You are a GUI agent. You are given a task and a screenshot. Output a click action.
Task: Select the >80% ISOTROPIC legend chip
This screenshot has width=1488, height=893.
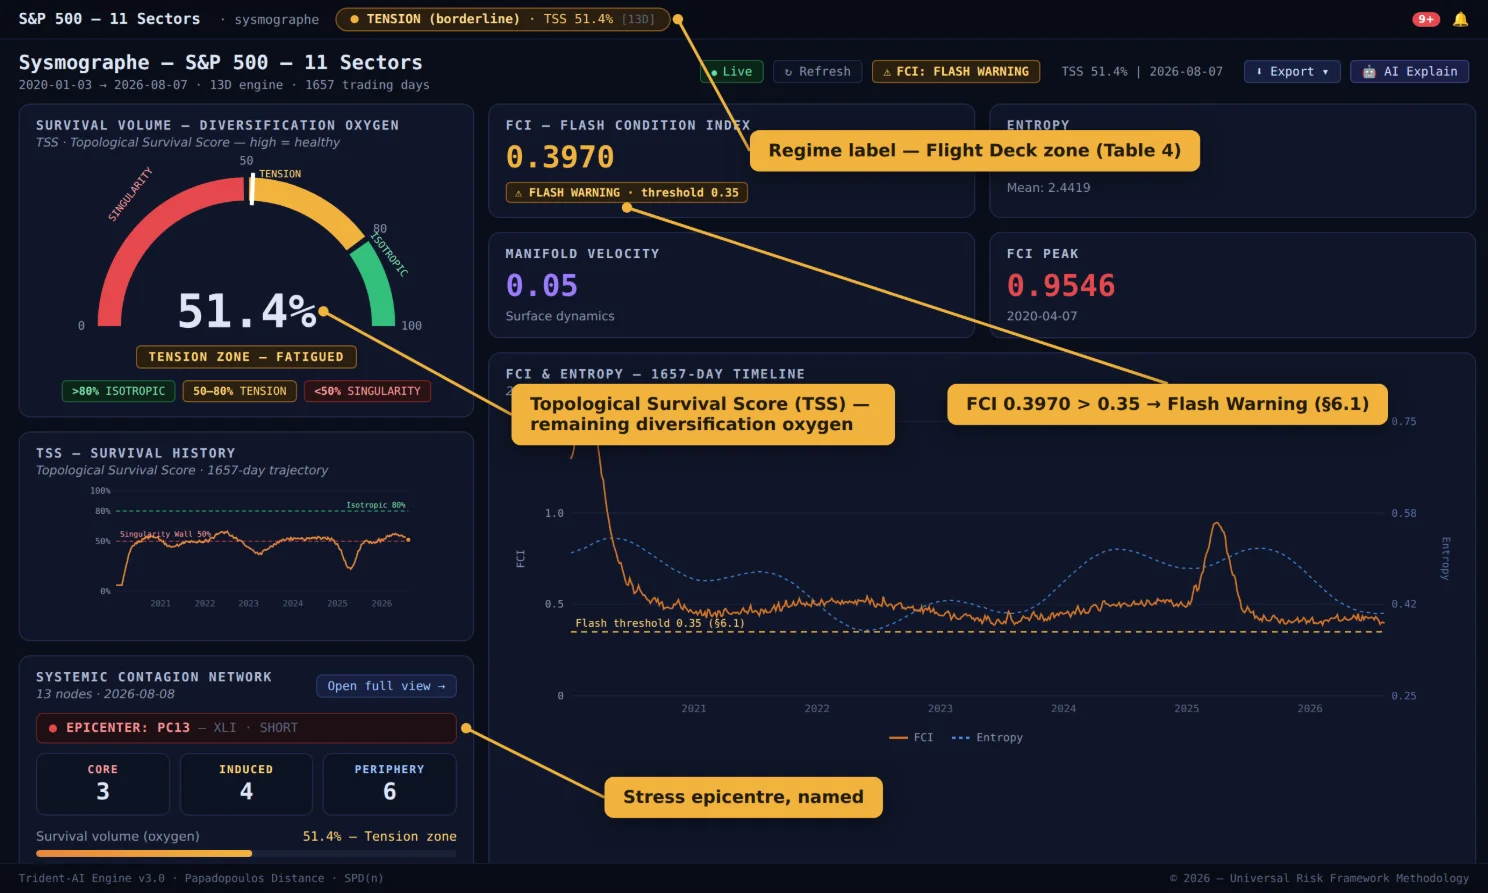point(118,391)
